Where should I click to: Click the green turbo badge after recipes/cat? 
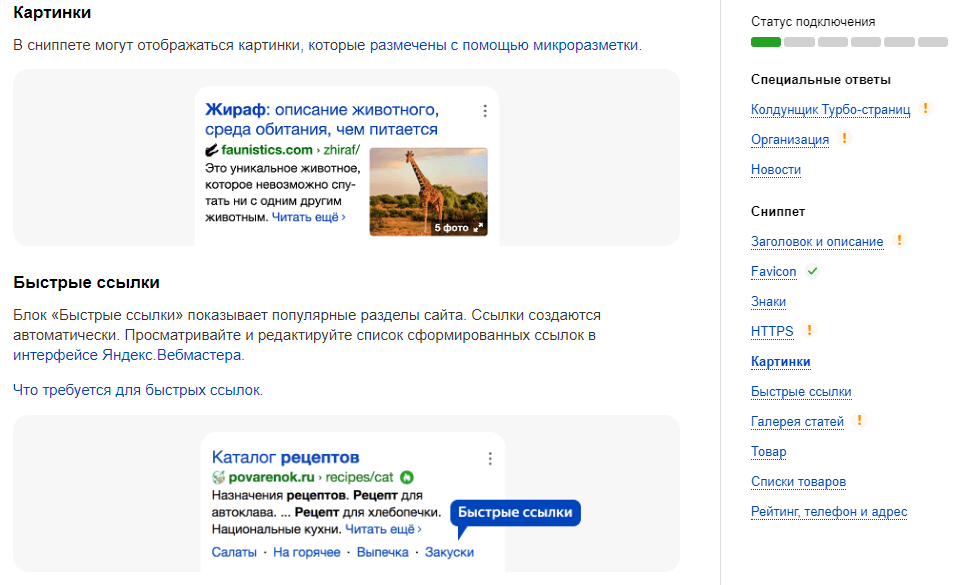[x=407, y=477]
